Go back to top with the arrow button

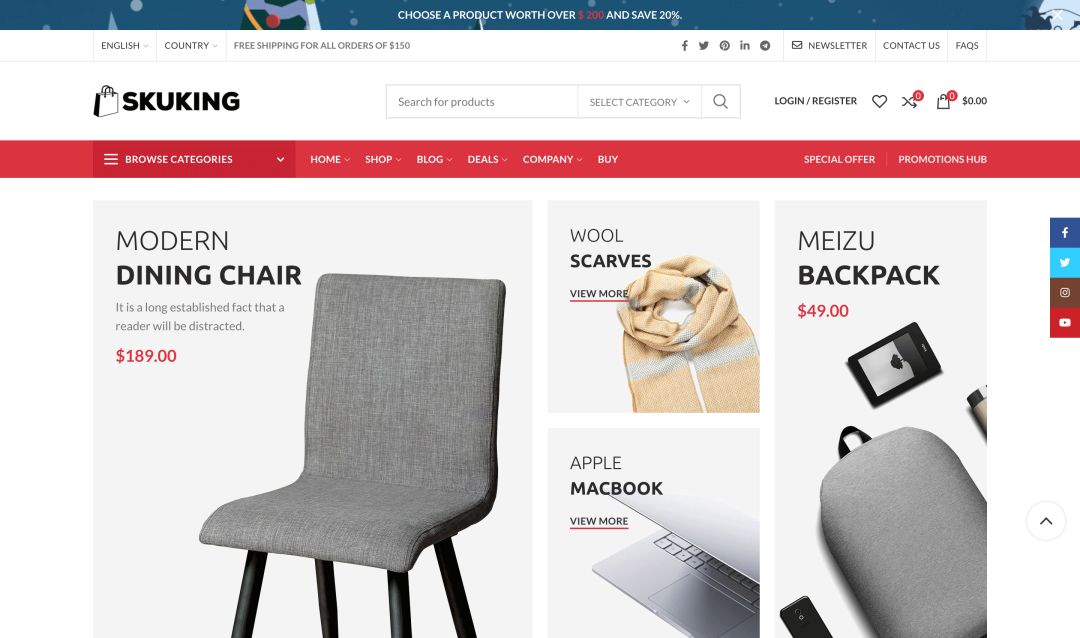[1046, 521]
